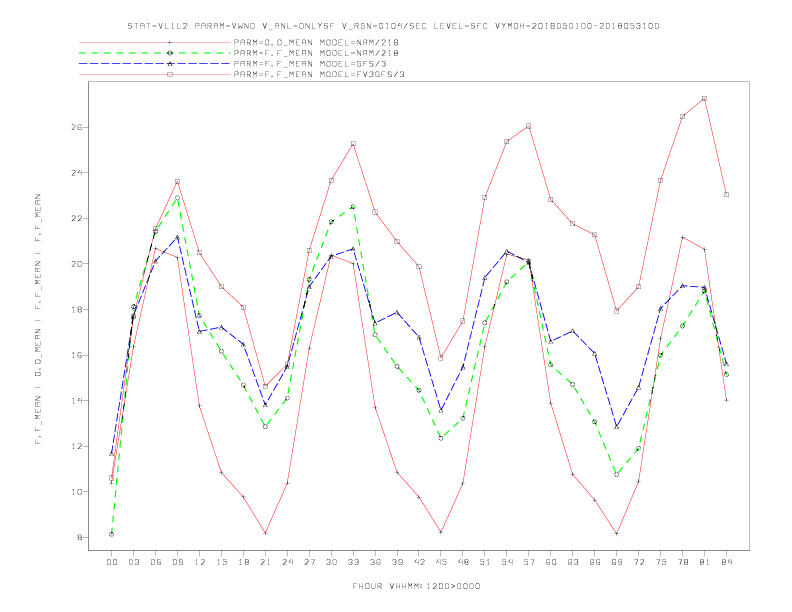Click the plus marker in the O.O_MEAN NAM/218 legend line
The width and height of the screenshot is (792, 612).
pyautogui.click(x=170, y=42)
